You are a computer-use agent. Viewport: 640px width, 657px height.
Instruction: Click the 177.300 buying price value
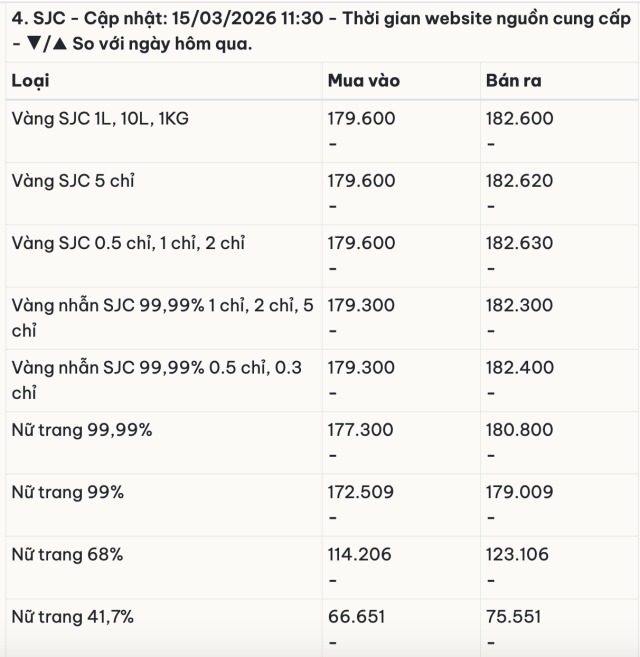[361, 430]
